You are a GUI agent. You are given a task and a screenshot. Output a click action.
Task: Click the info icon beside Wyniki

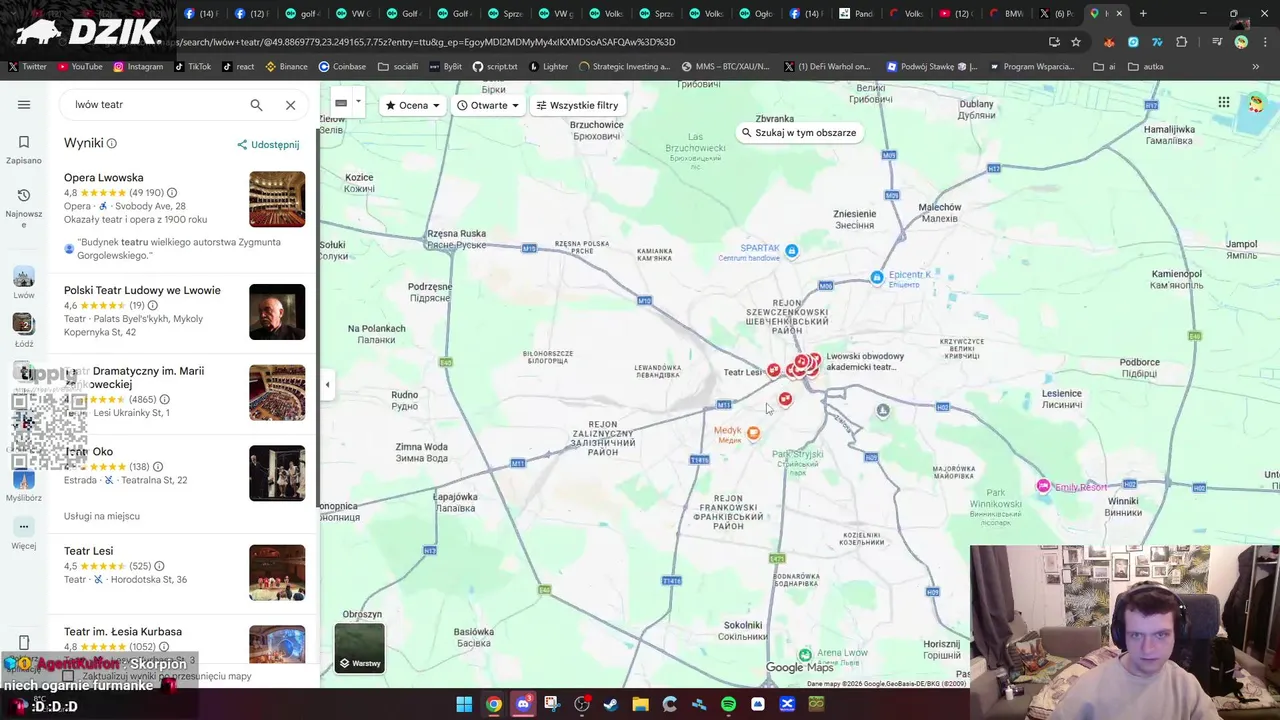tap(112, 144)
